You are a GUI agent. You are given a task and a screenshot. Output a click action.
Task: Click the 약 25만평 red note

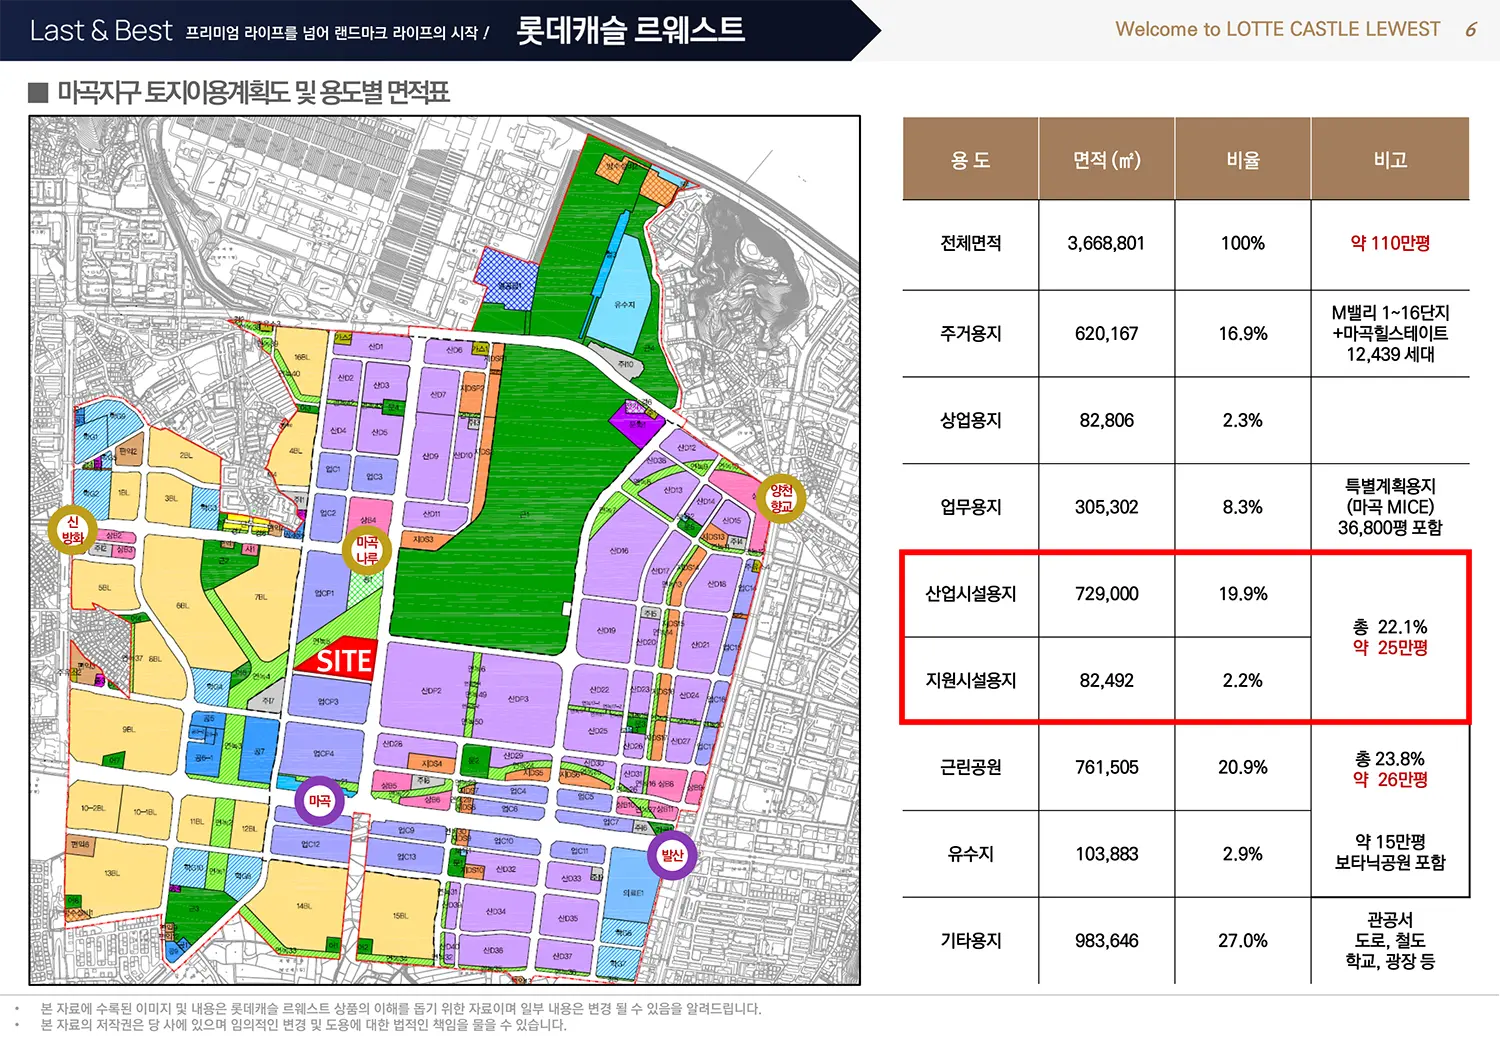pos(1390,648)
